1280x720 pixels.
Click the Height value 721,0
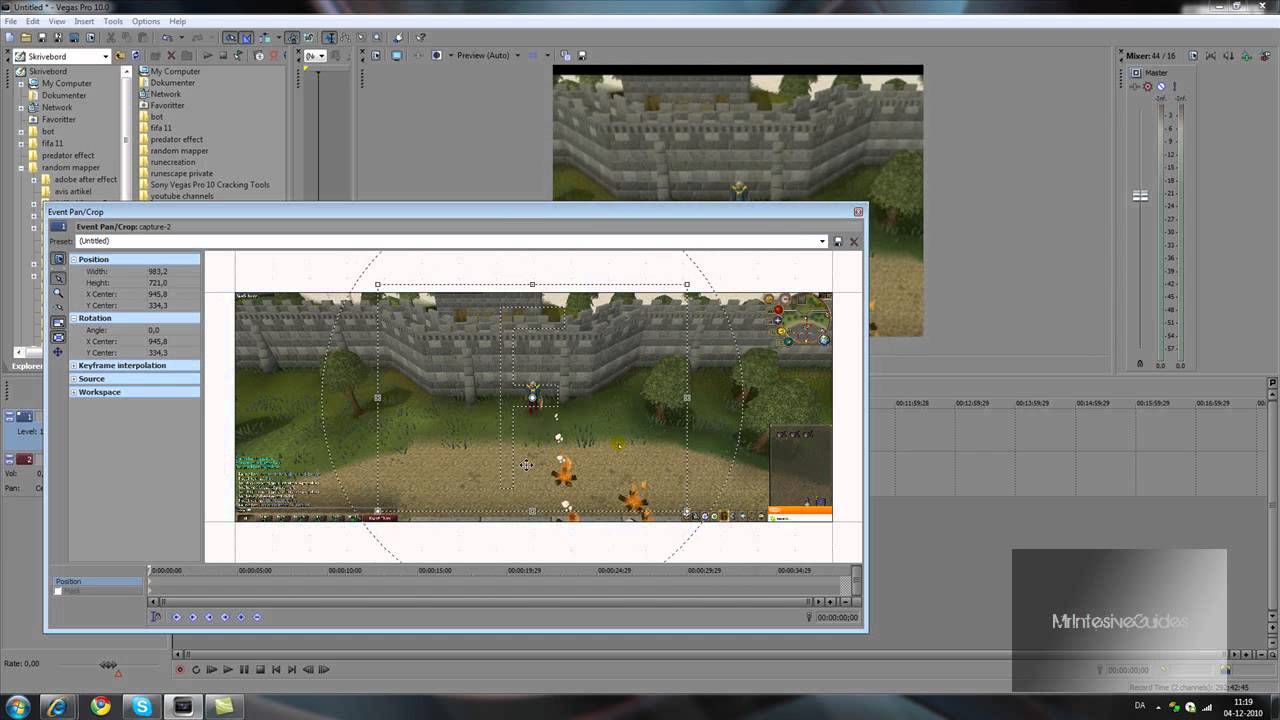[157, 283]
